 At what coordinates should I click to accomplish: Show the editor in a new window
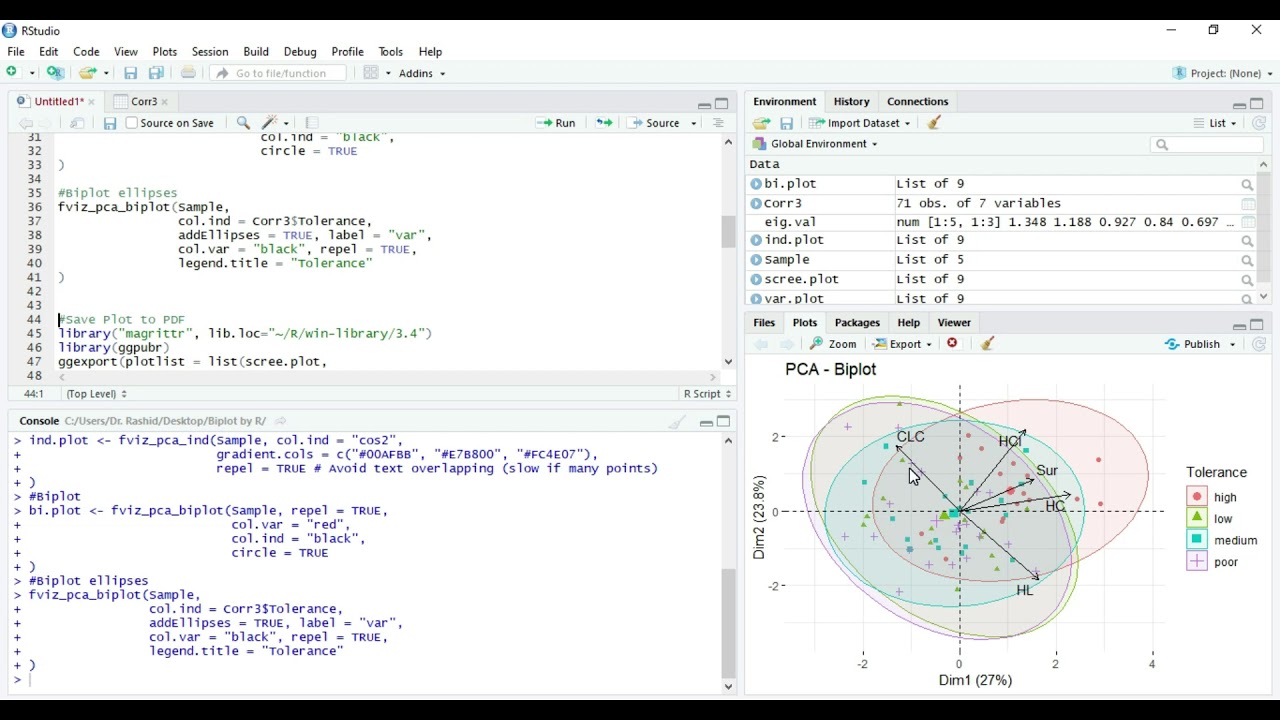[x=77, y=123]
